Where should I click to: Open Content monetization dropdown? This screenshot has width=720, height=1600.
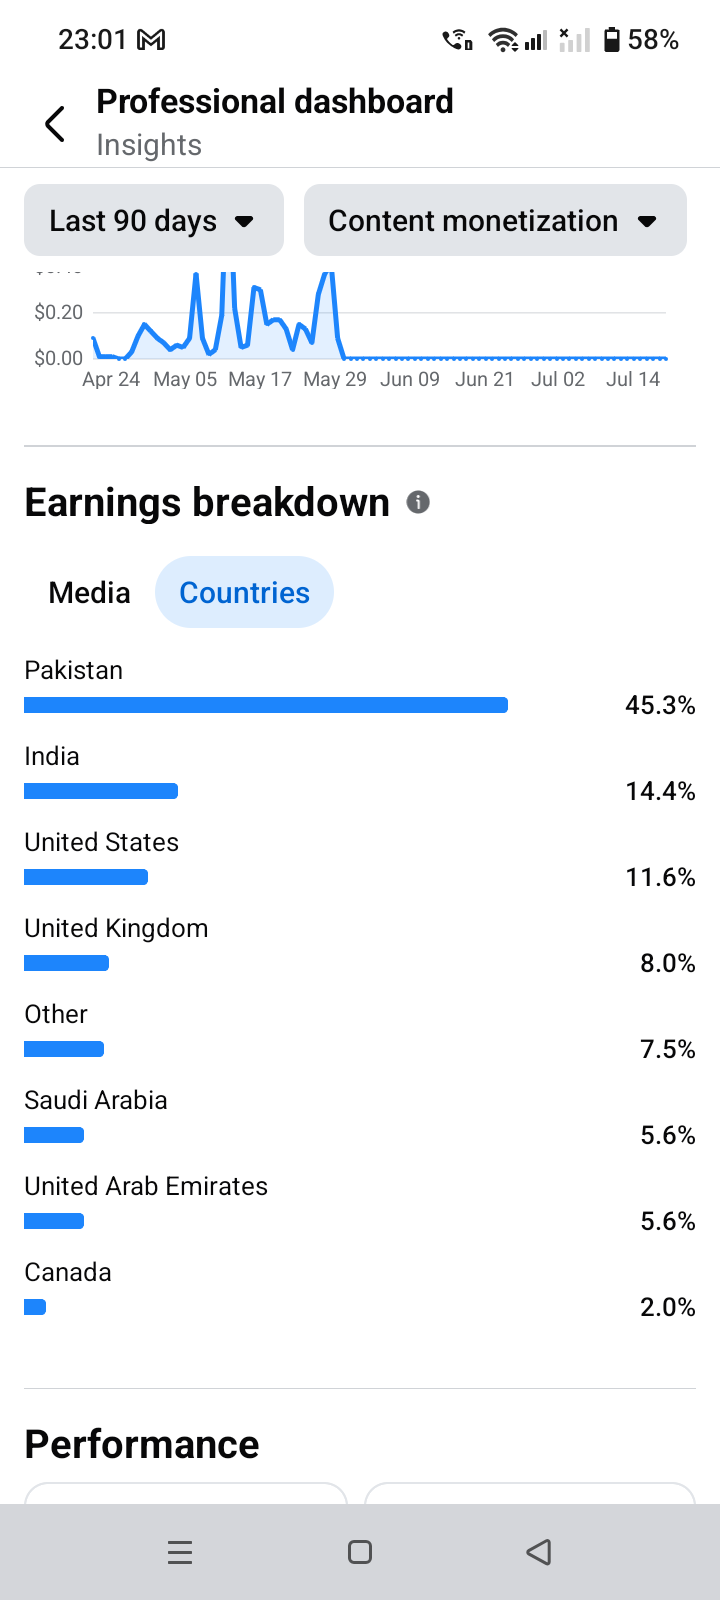click(495, 220)
